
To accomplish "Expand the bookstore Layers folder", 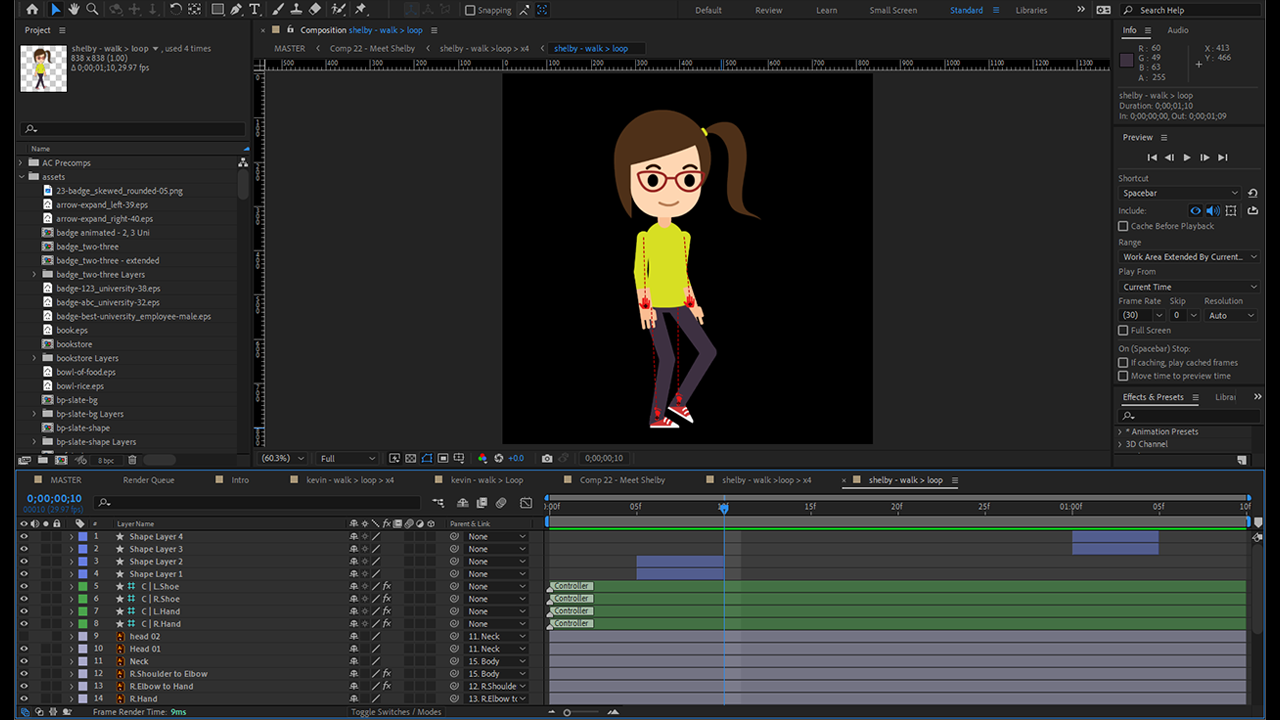I will click(34, 358).
